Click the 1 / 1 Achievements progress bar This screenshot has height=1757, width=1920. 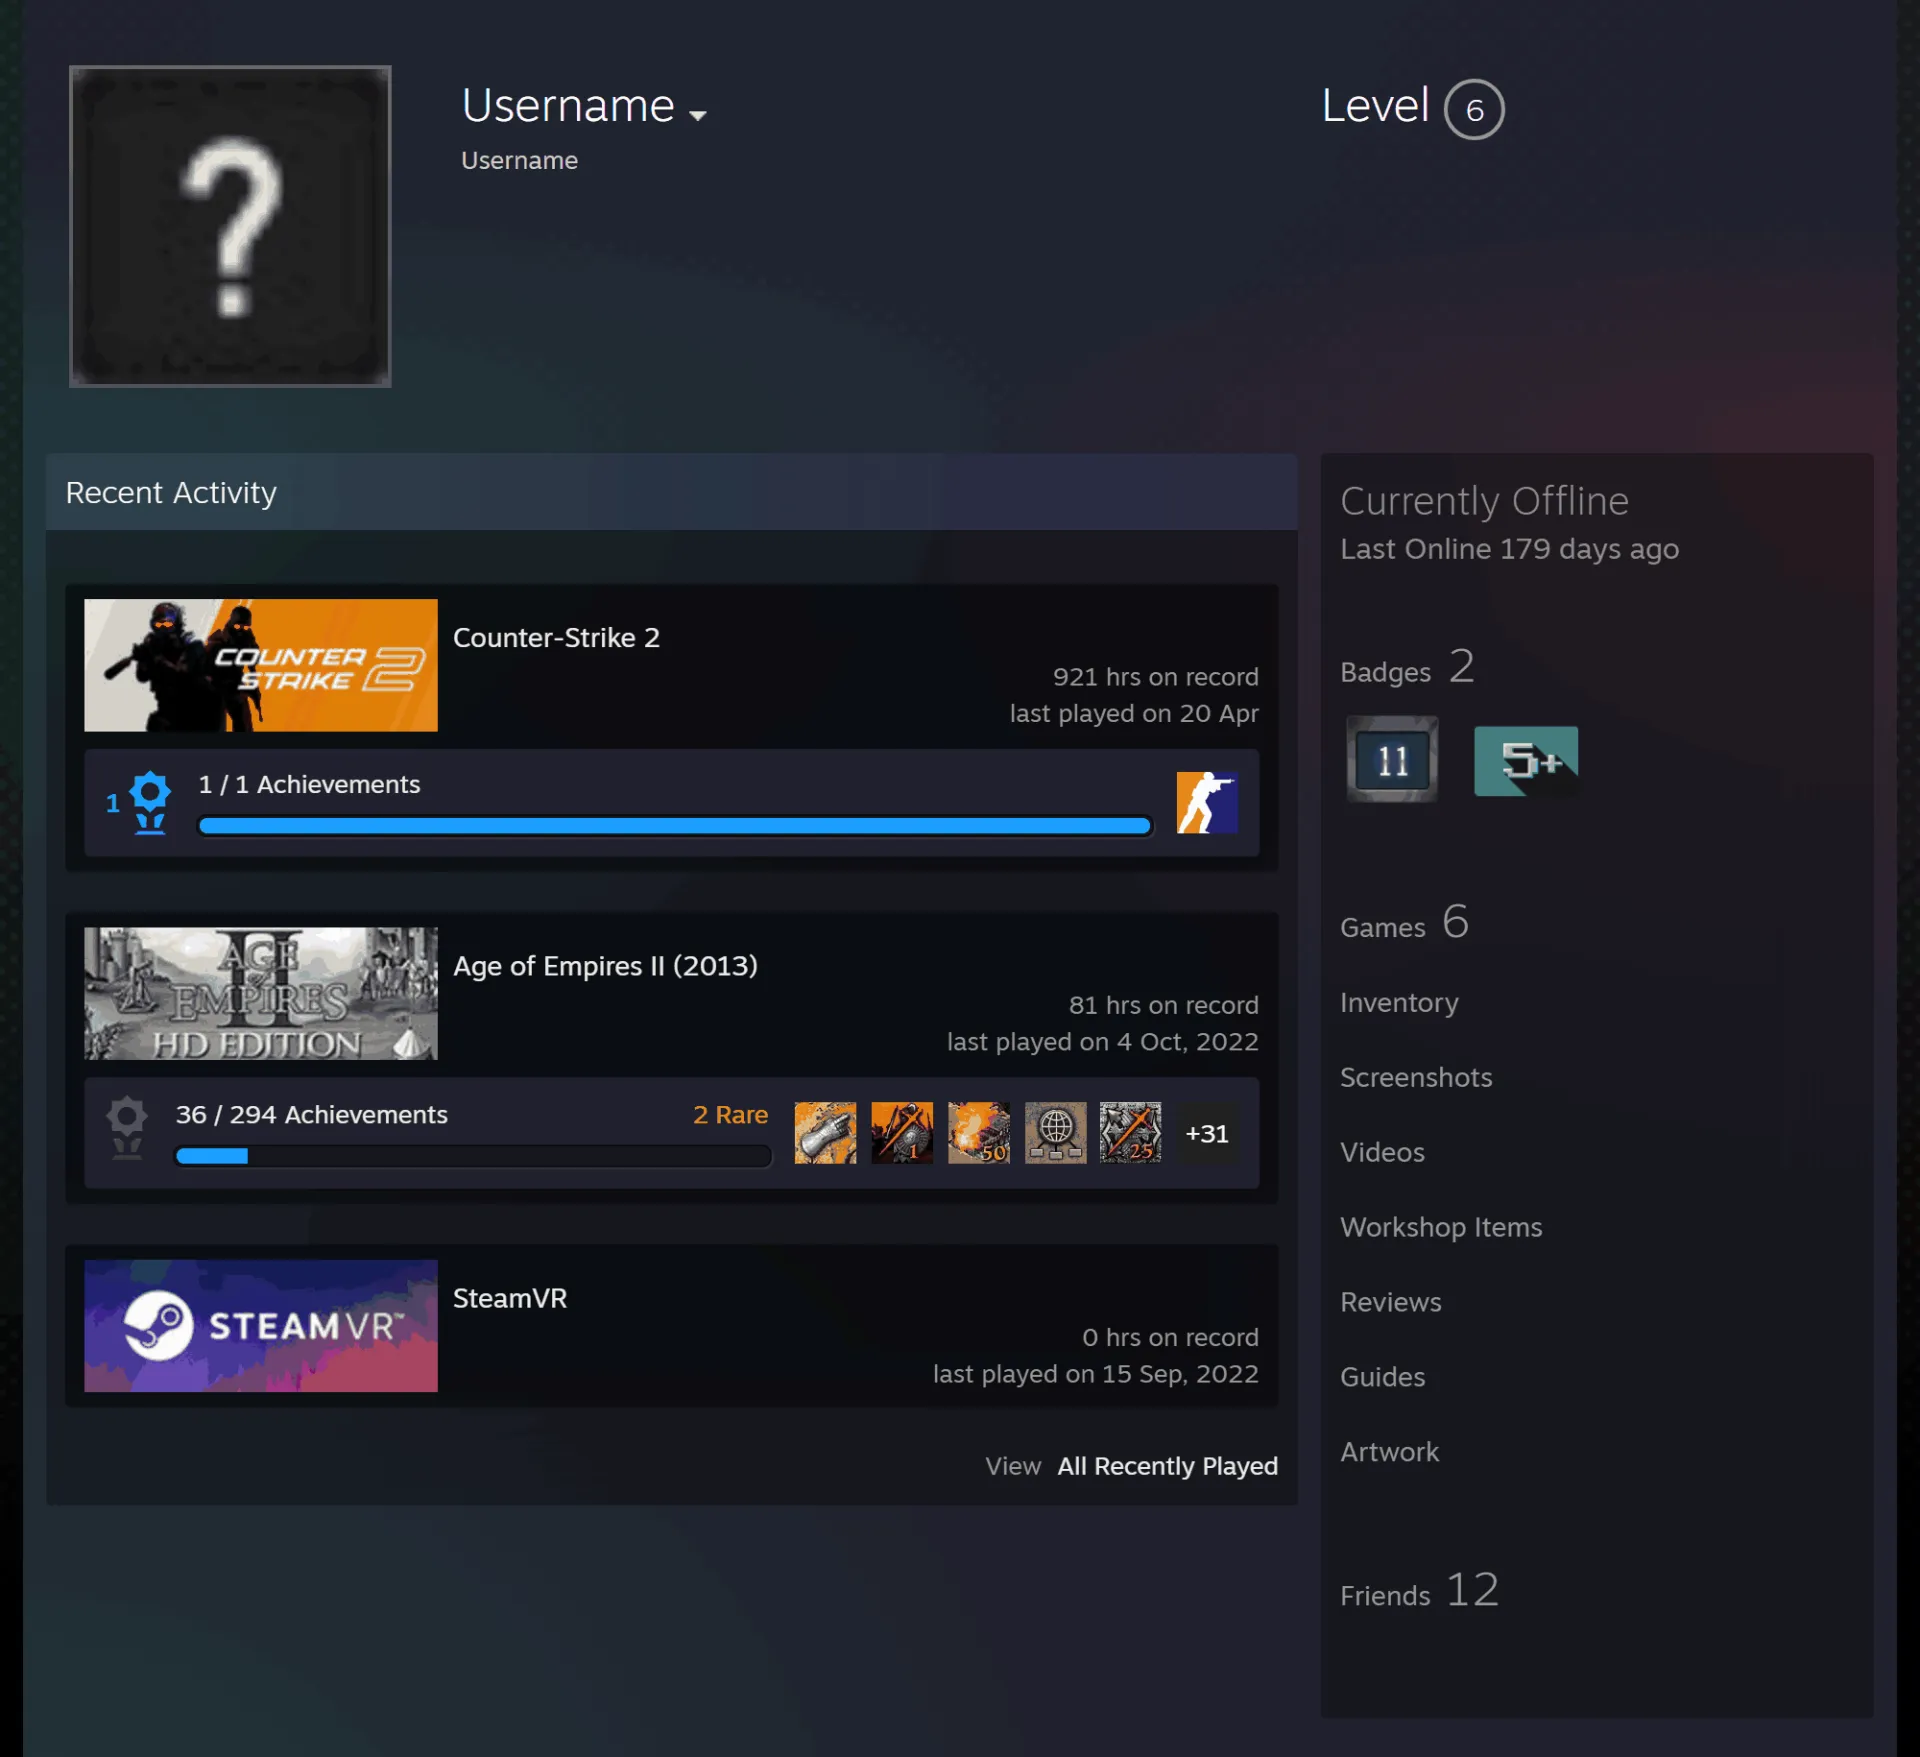click(675, 825)
